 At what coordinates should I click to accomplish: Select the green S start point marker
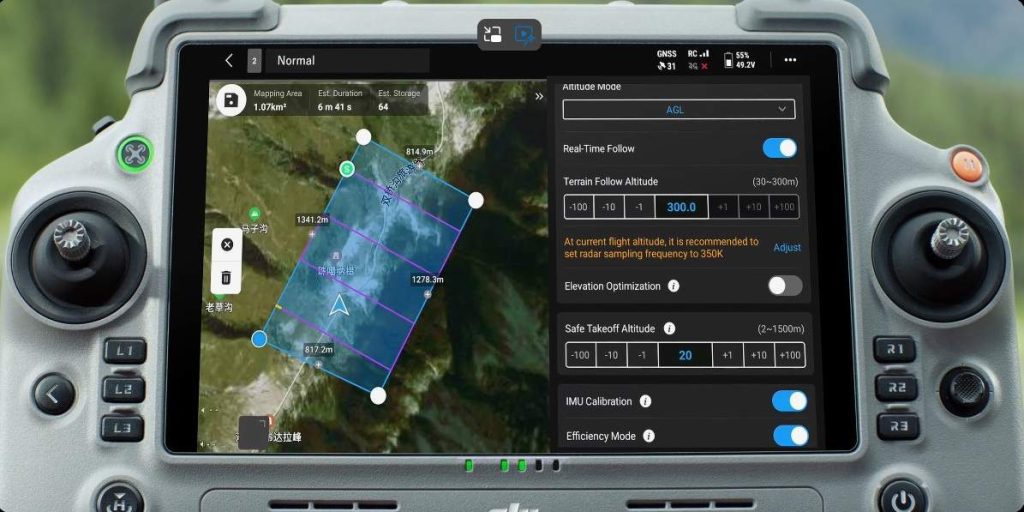(347, 168)
